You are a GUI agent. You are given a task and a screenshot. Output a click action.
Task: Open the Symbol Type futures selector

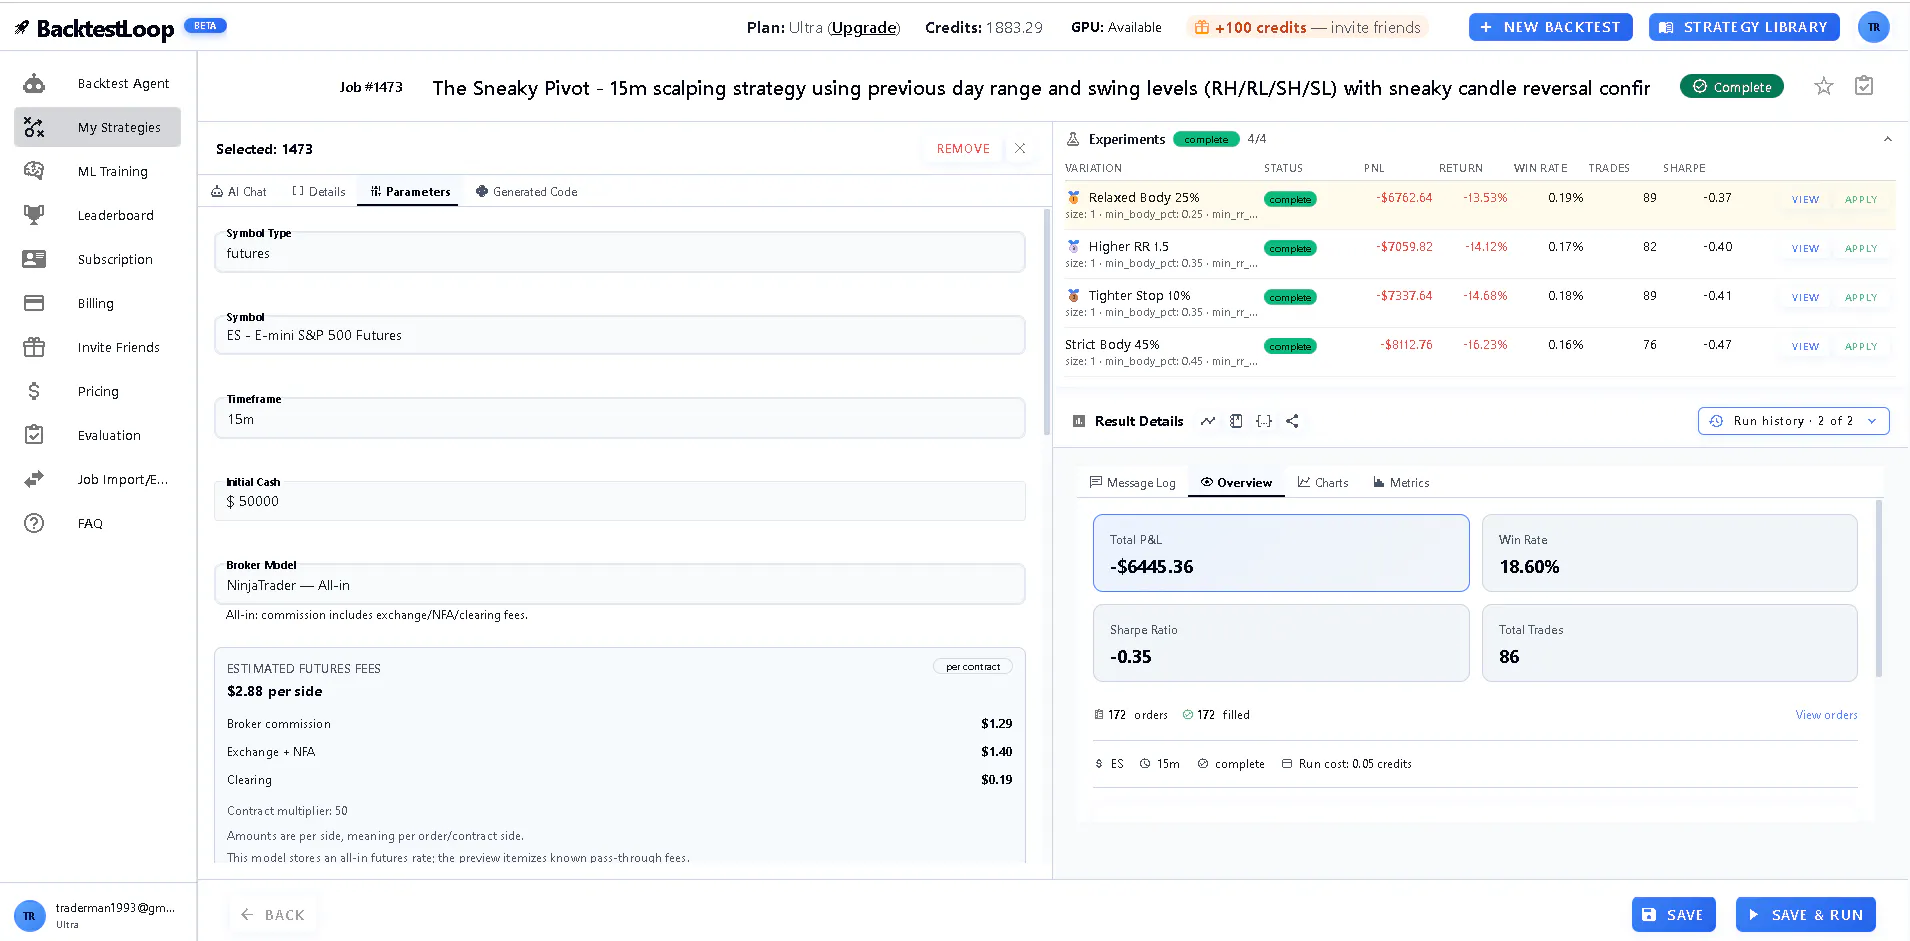(620, 252)
